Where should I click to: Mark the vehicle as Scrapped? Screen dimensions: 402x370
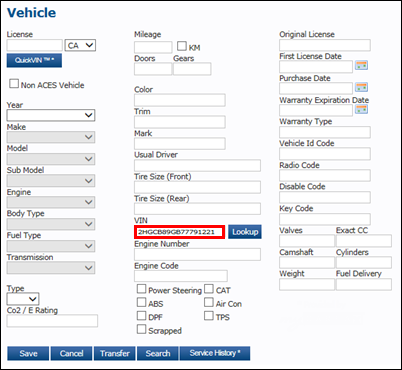coord(141,329)
